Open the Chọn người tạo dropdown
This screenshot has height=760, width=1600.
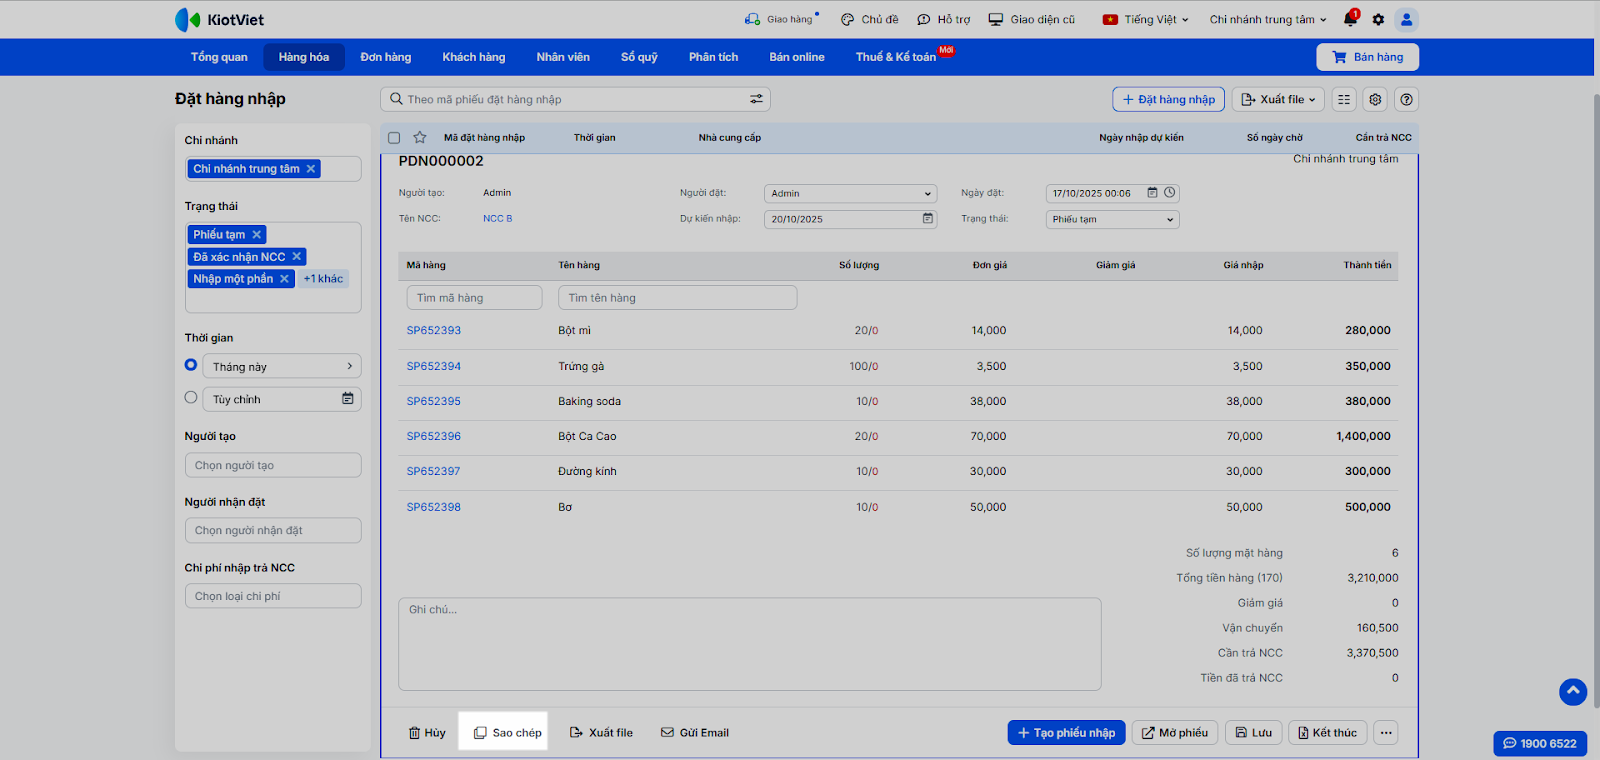tap(273, 465)
